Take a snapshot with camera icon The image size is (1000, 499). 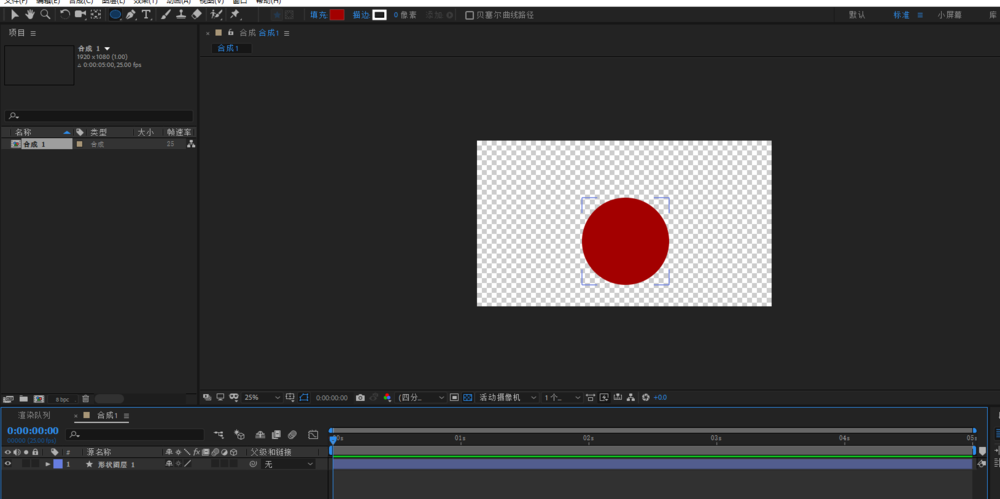pos(360,398)
